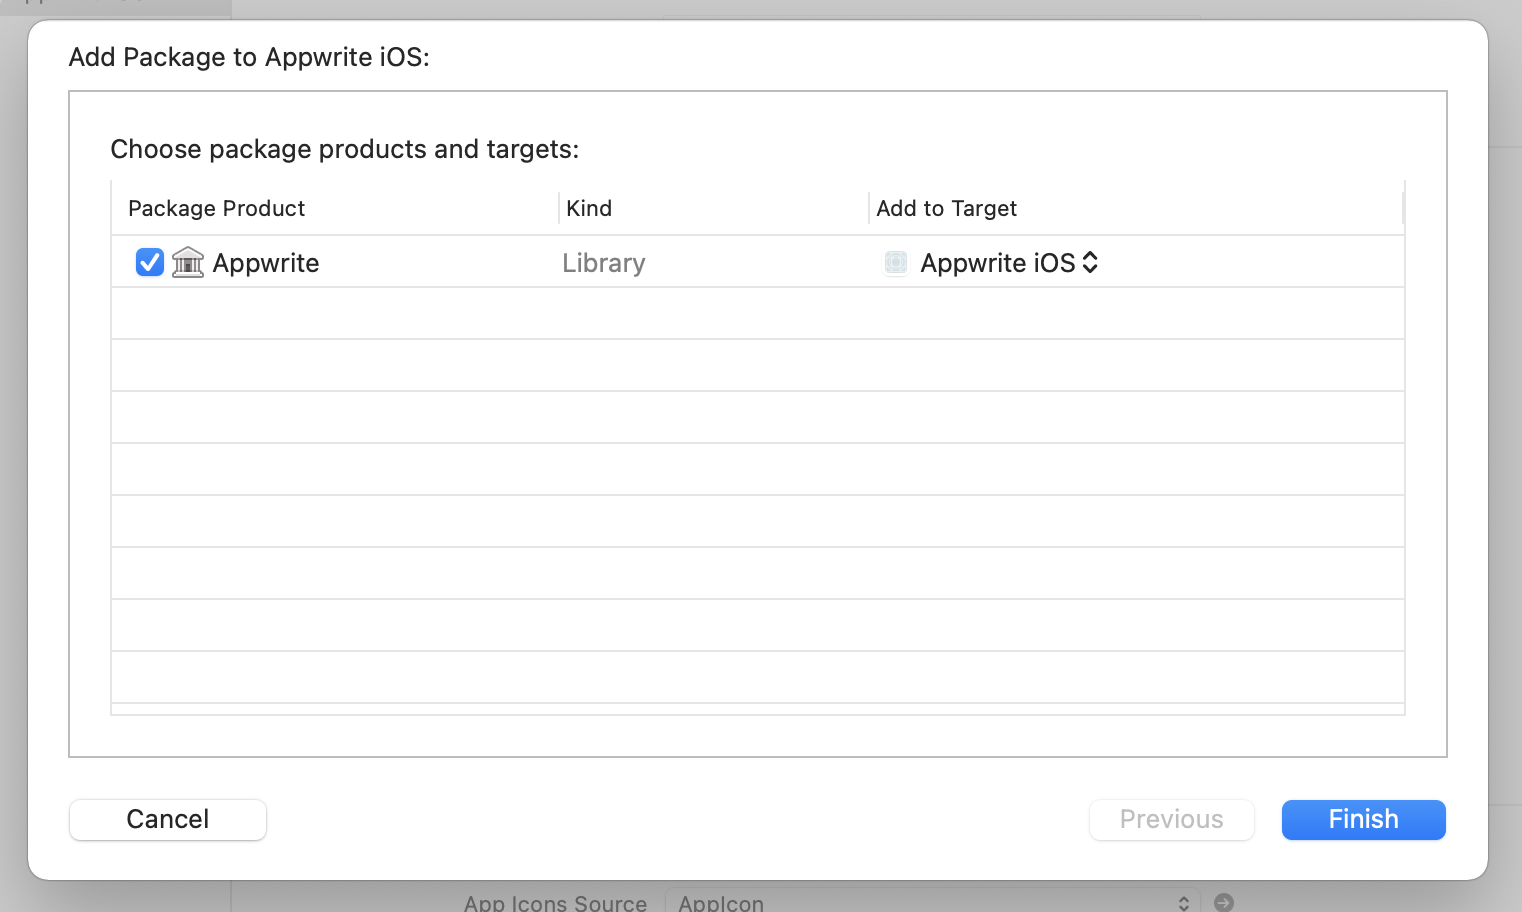1522x912 pixels.
Task: Click the arrow icon next to AppIcon field
Action: 1224,902
